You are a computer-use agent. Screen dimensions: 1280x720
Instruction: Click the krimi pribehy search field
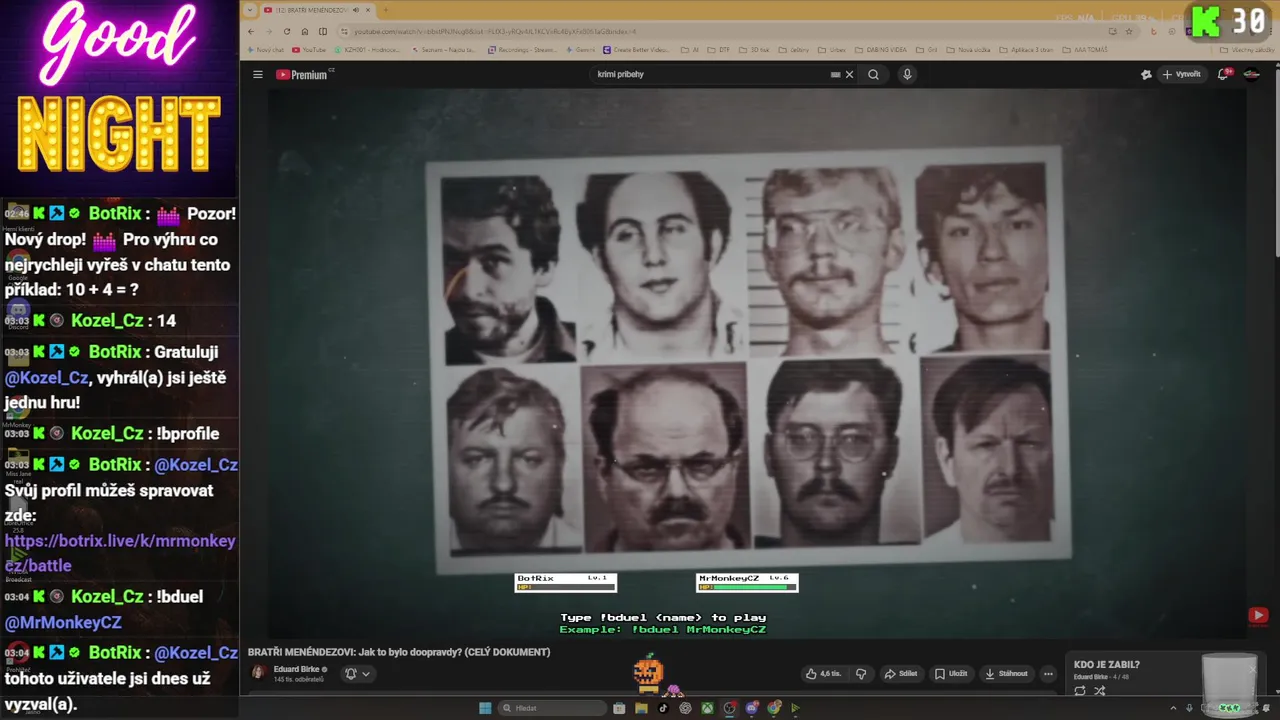[x=710, y=74]
